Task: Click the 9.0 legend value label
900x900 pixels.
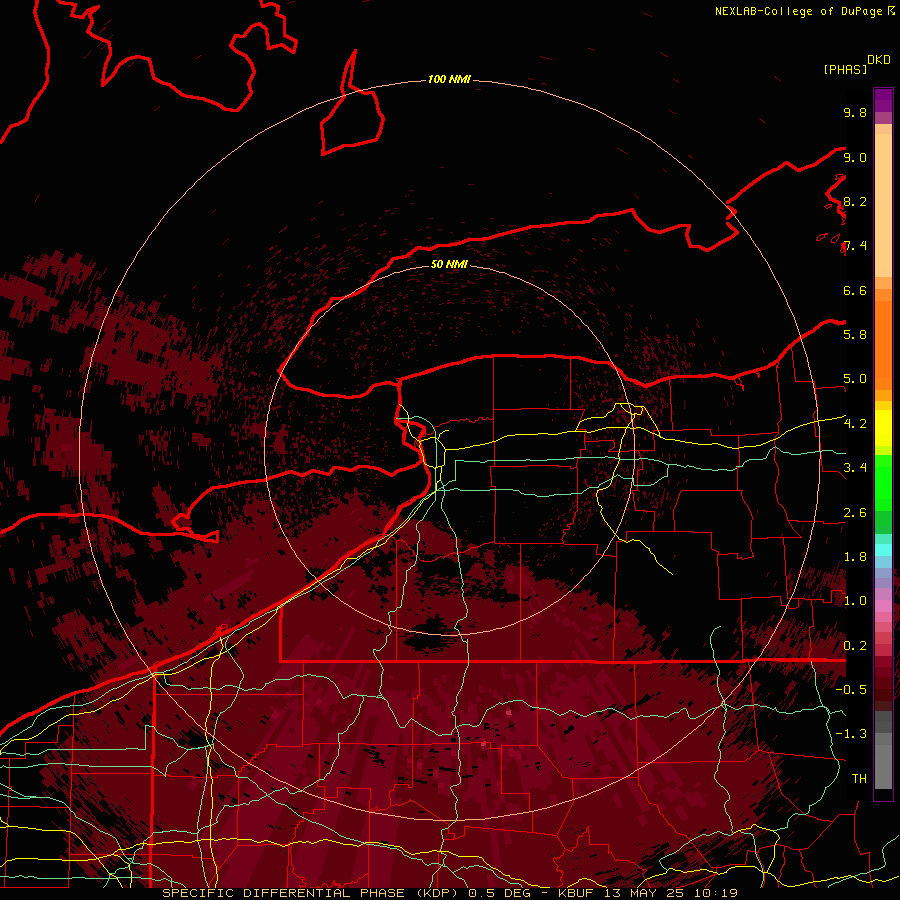Action: pos(855,157)
